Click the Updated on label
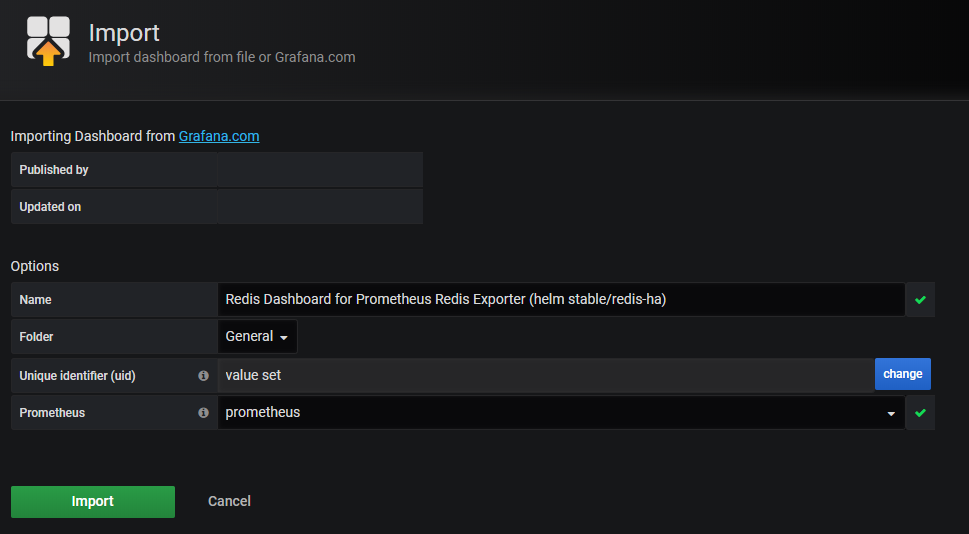This screenshot has width=969, height=534. coord(50,207)
